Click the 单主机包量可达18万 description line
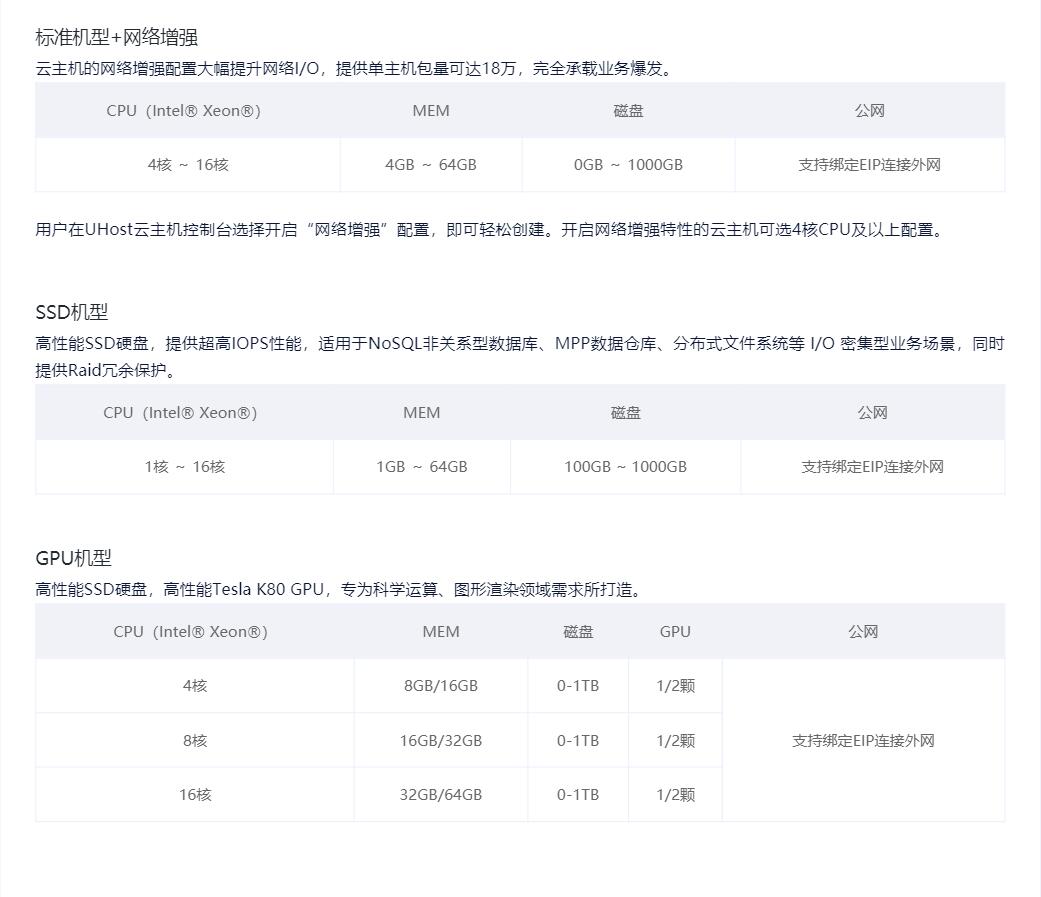This screenshot has width=1041, height=897. [x=355, y=69]
